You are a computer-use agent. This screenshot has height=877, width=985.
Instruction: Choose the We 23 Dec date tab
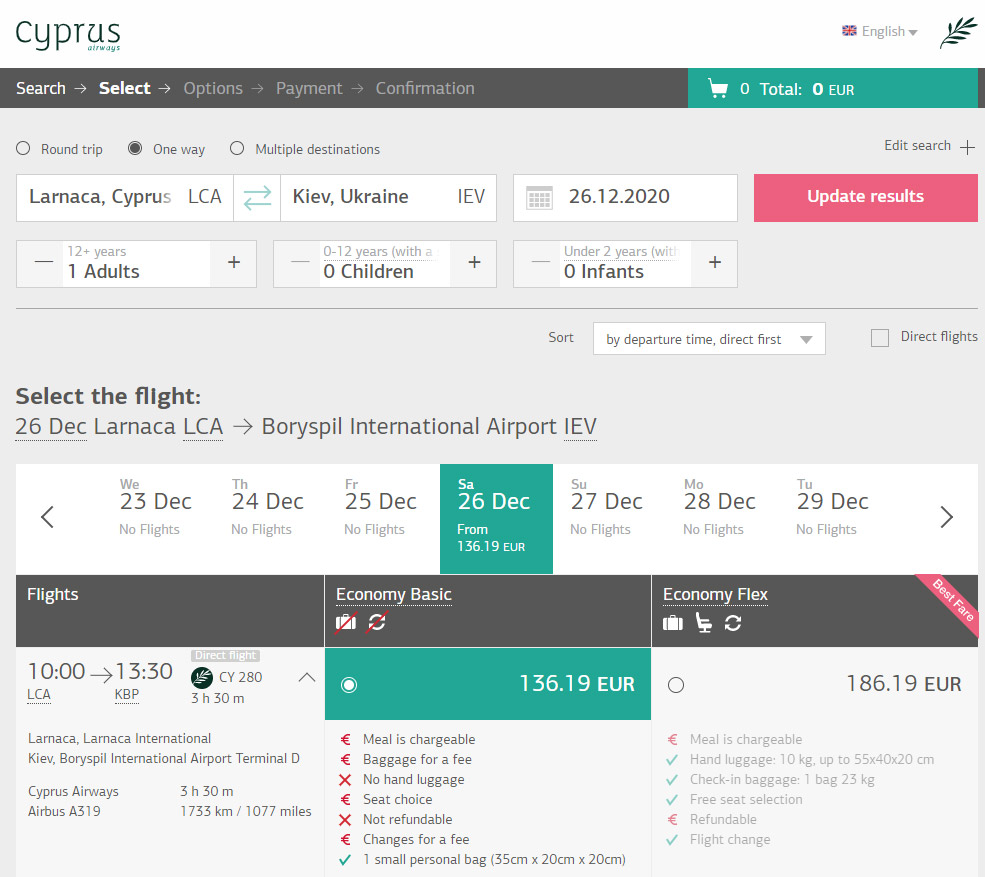[x=155, y=519]
